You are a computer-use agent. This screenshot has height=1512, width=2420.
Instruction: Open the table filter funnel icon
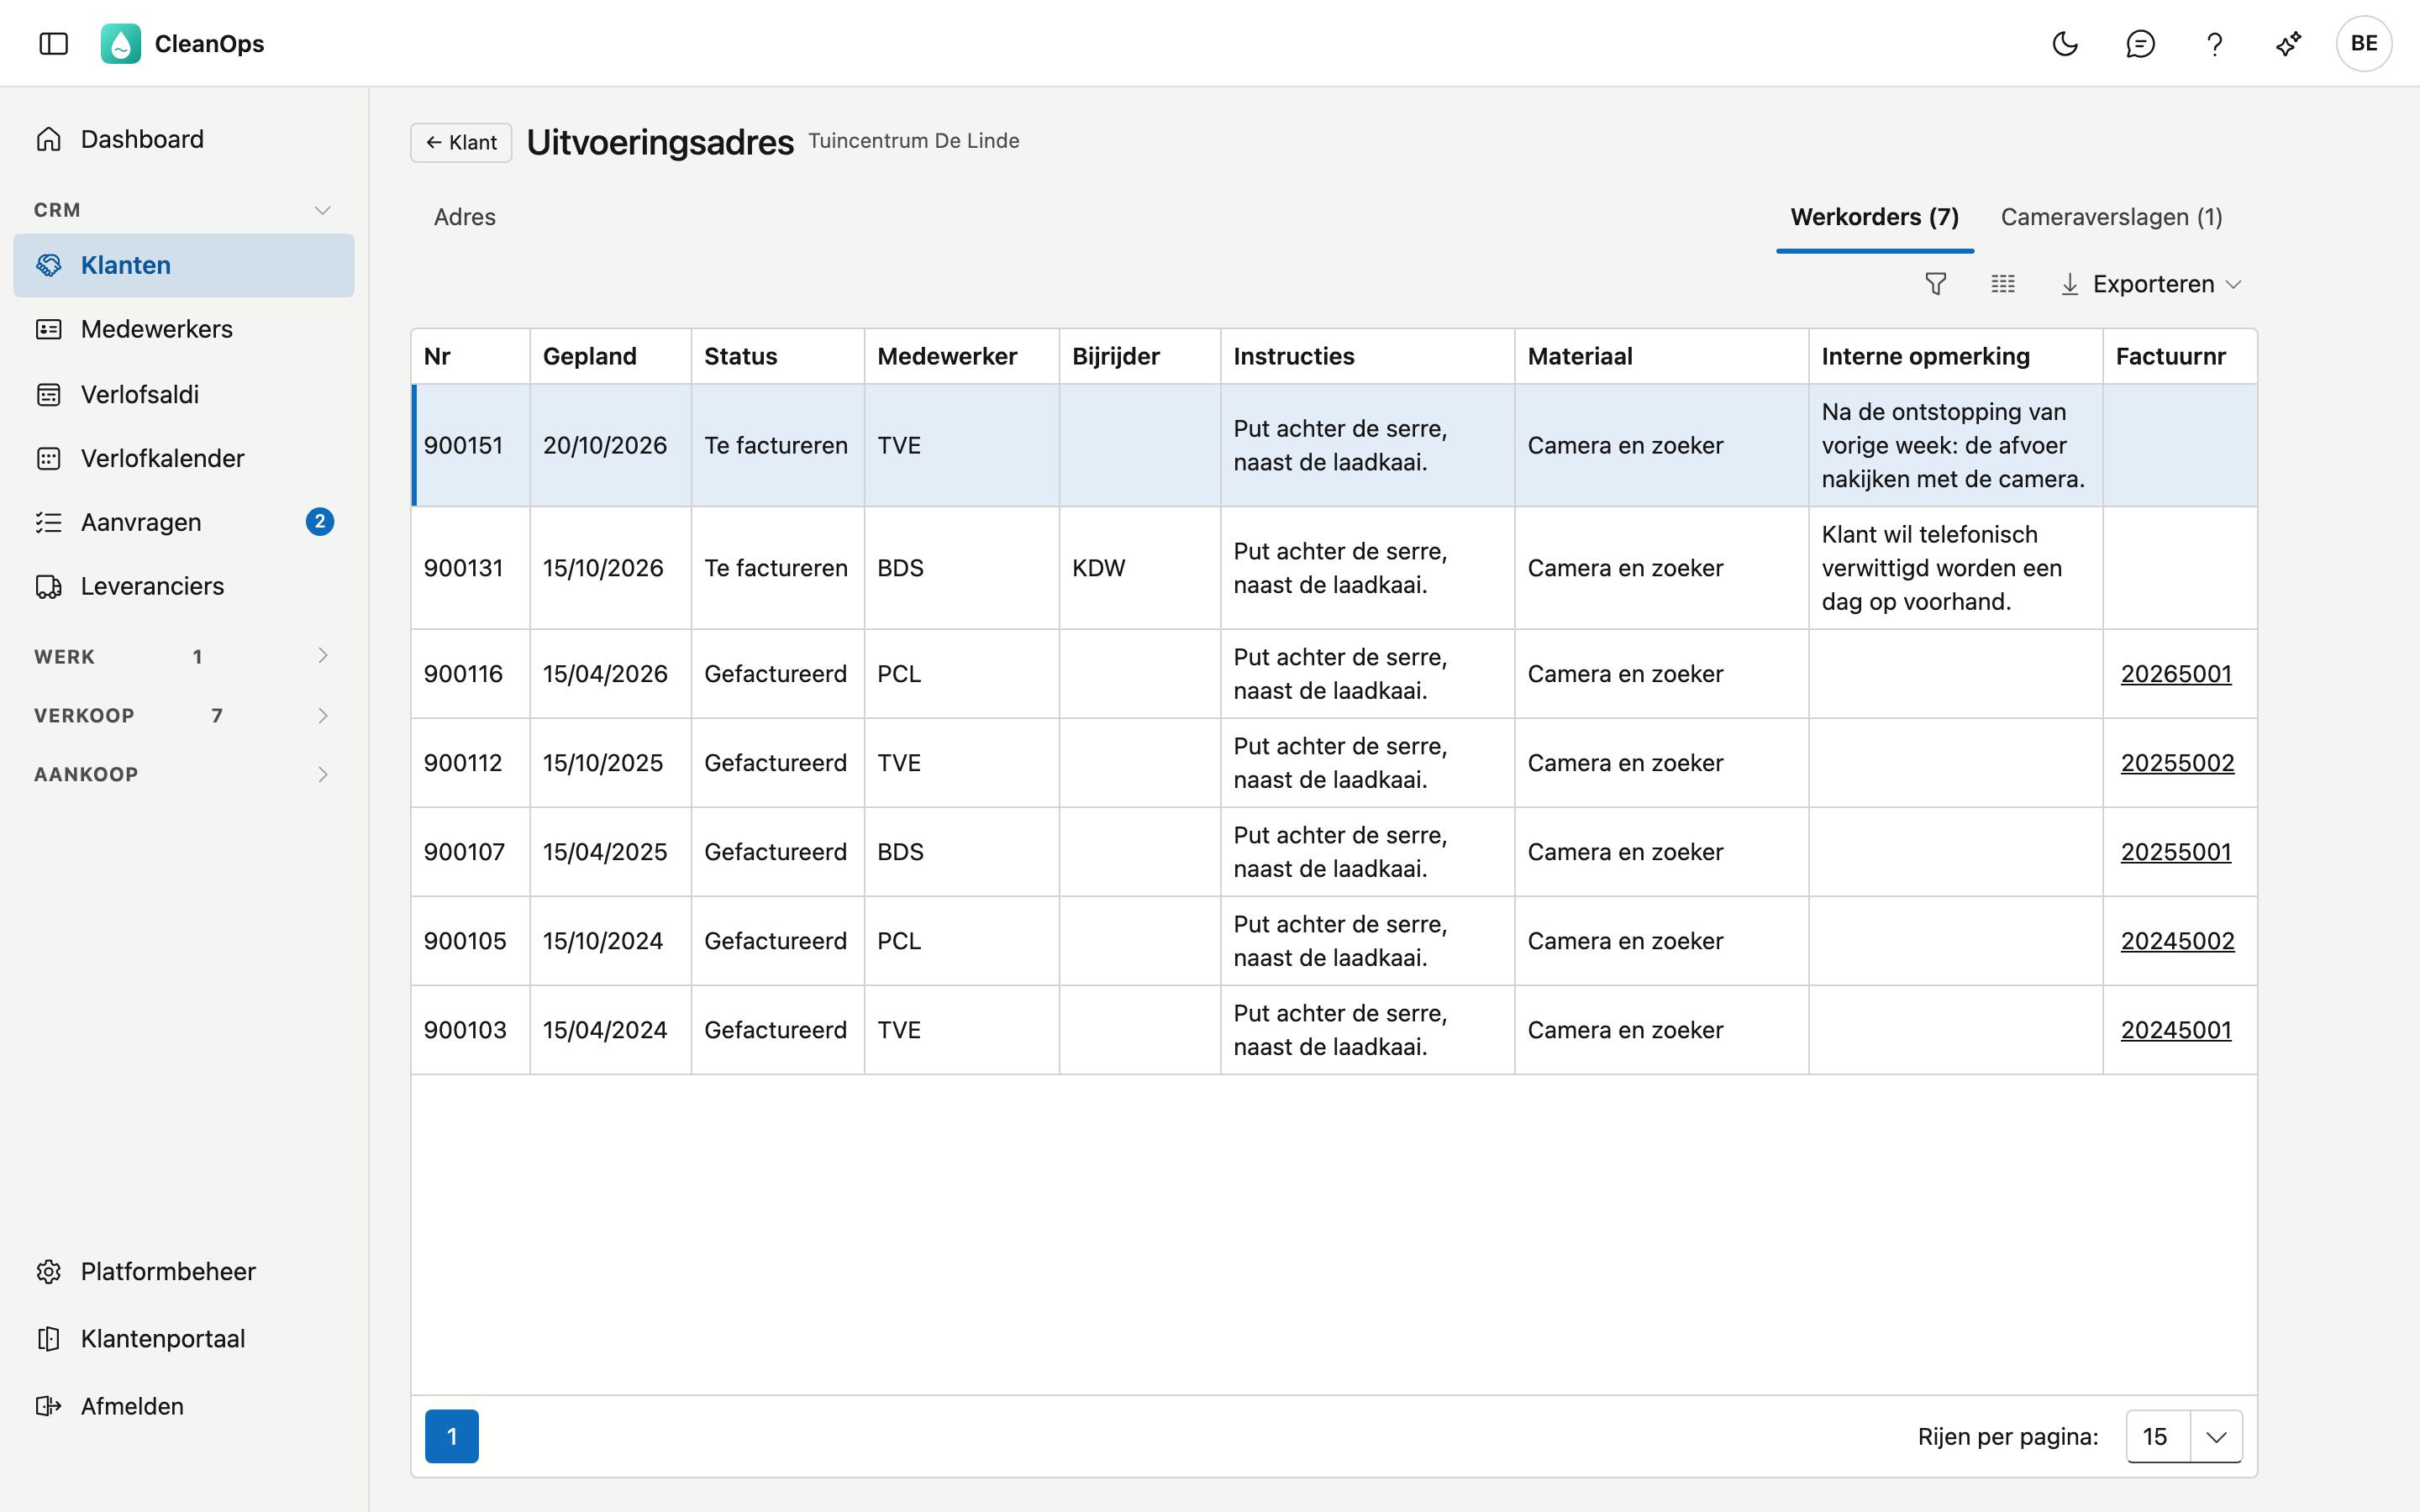click(1936, 284)
